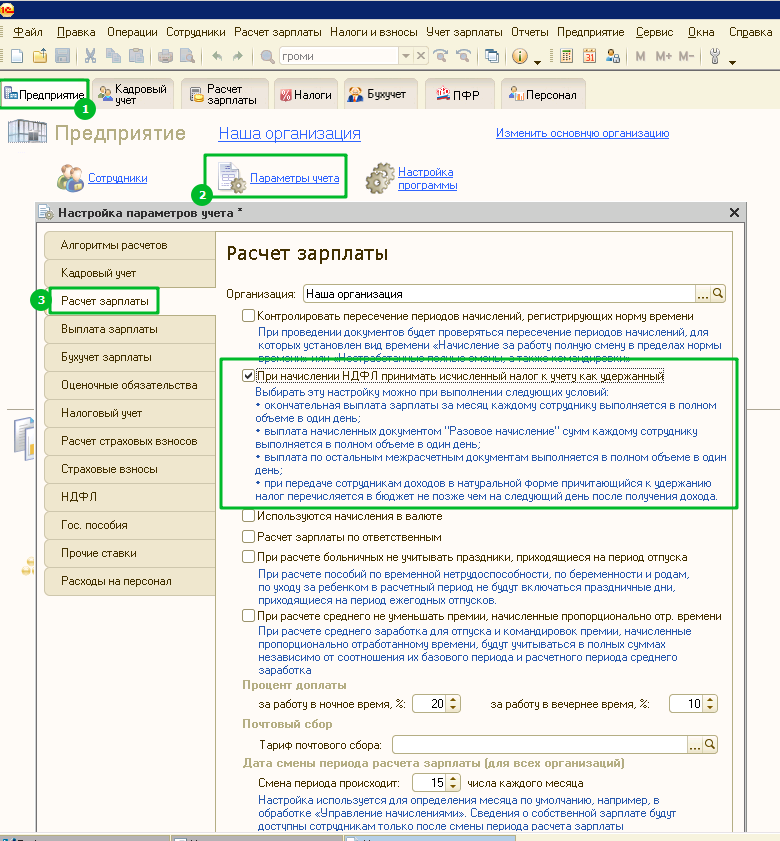
Task: Open the Налоги и взносы menu
Action: [373, 32]
